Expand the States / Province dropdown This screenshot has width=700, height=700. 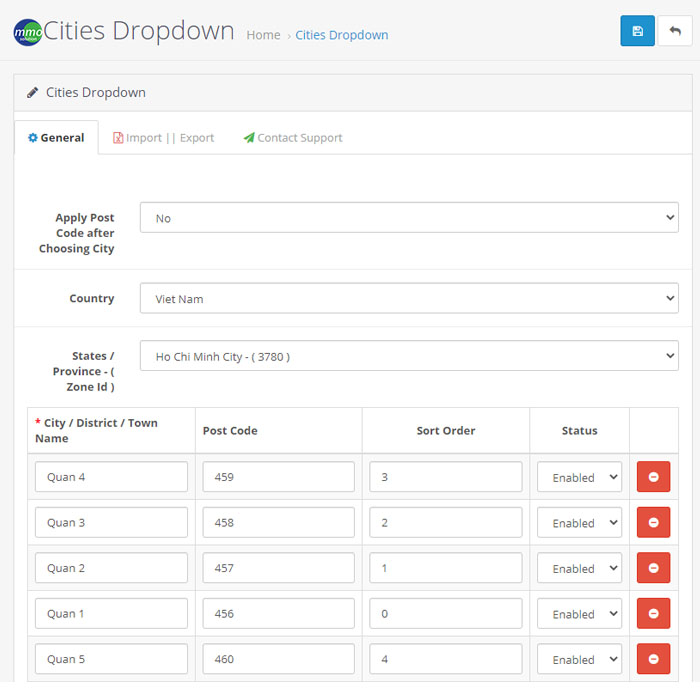[408, 356]
